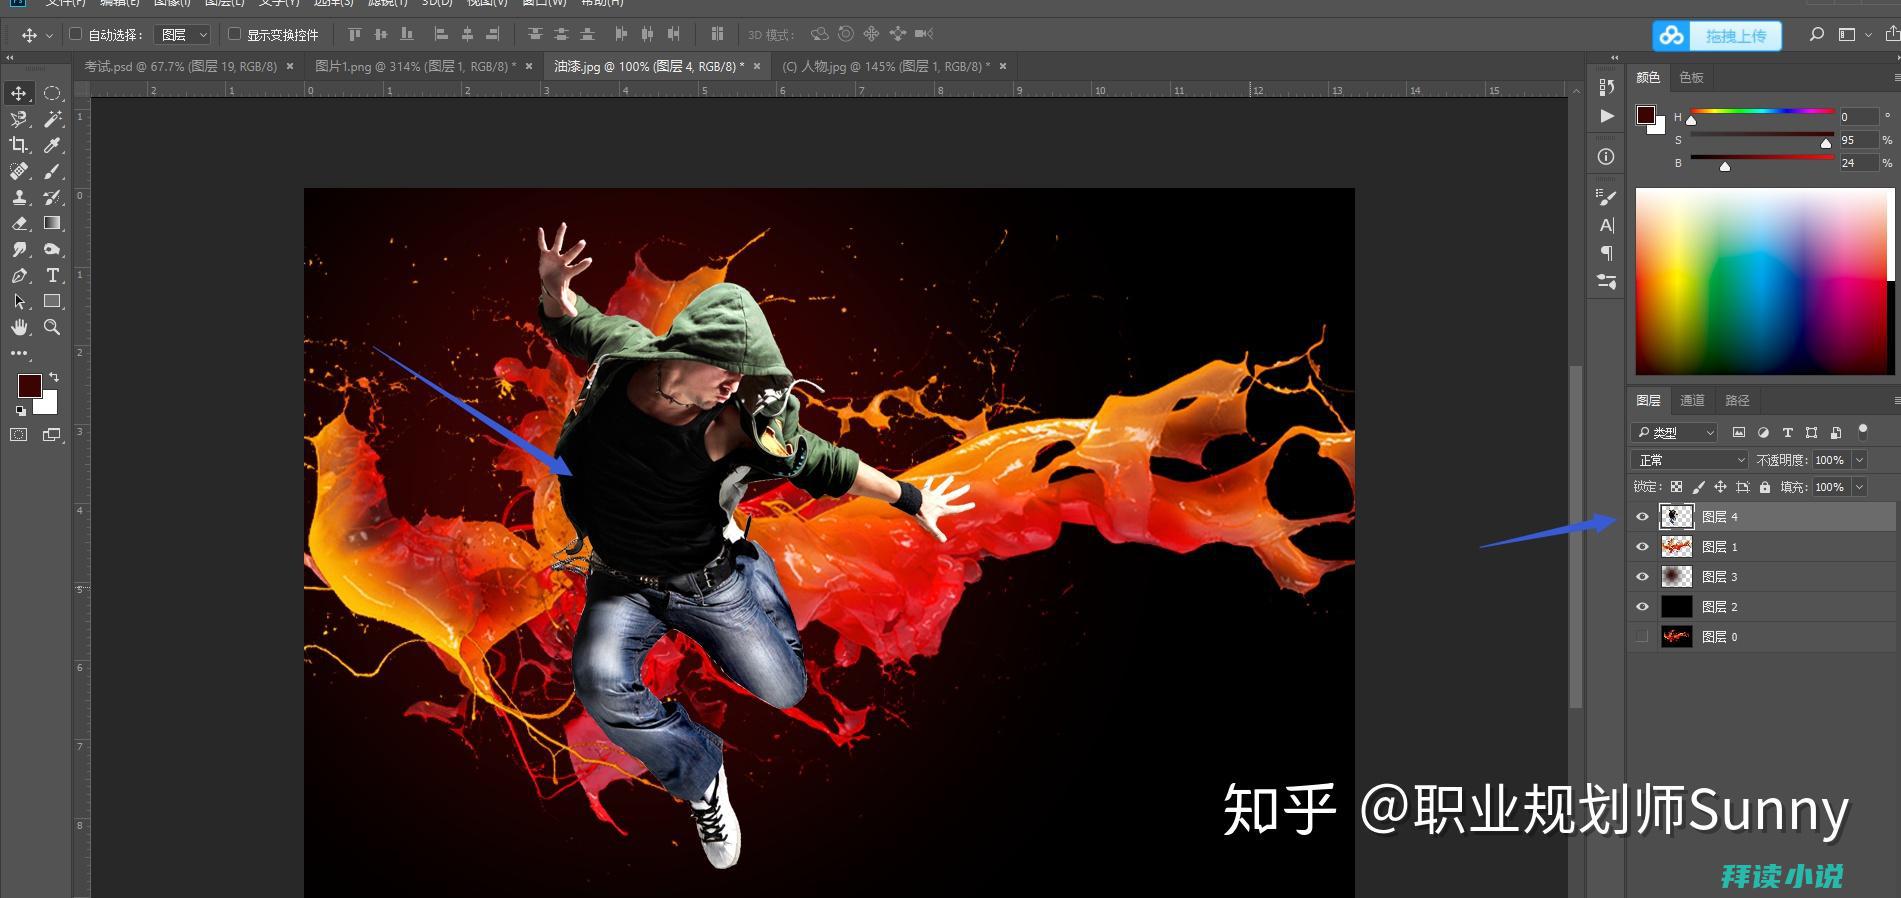Switch to the 通道 channels tab
Image resolution: width=1901 pixels, height=898 pixels.
pos(1692,400)
